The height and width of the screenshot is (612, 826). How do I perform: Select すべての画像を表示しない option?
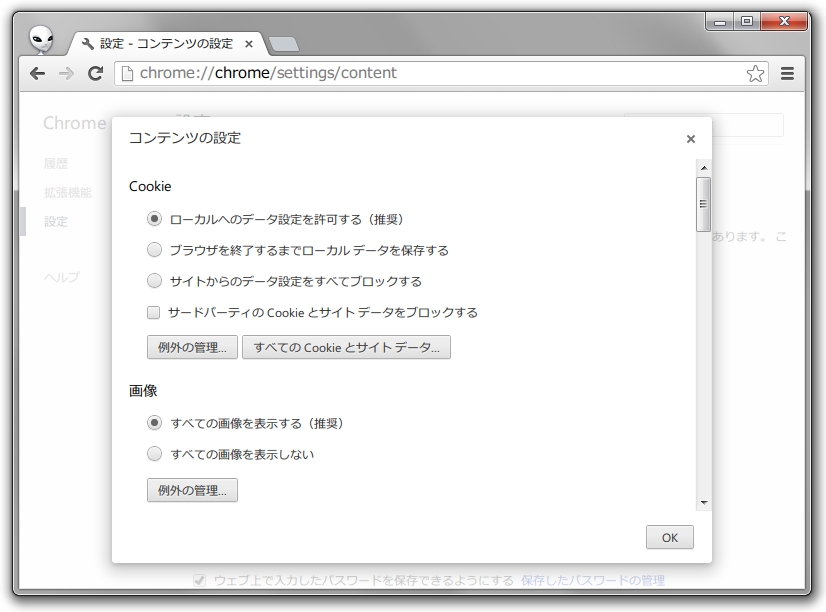point(154,453)
